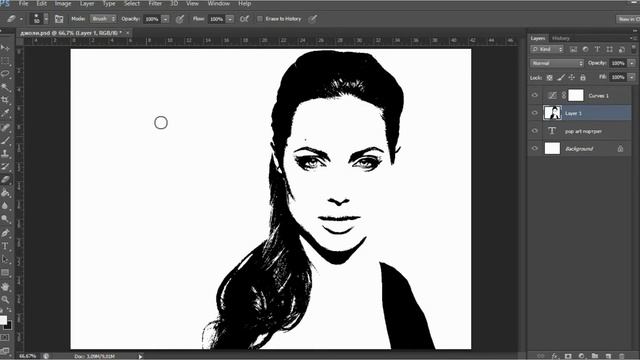Select the Curves 1 layer mask thumbnail

coord(576,96)
